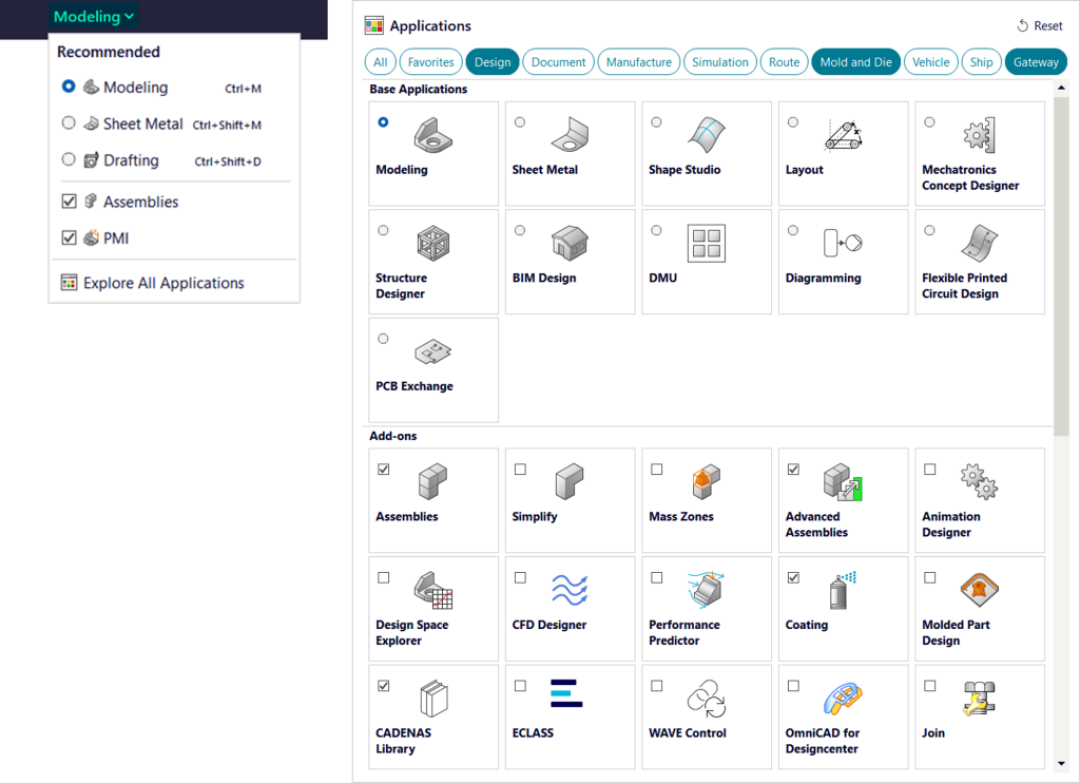
Task: Click the Molded Part Design icon
Action: [979, 589]
